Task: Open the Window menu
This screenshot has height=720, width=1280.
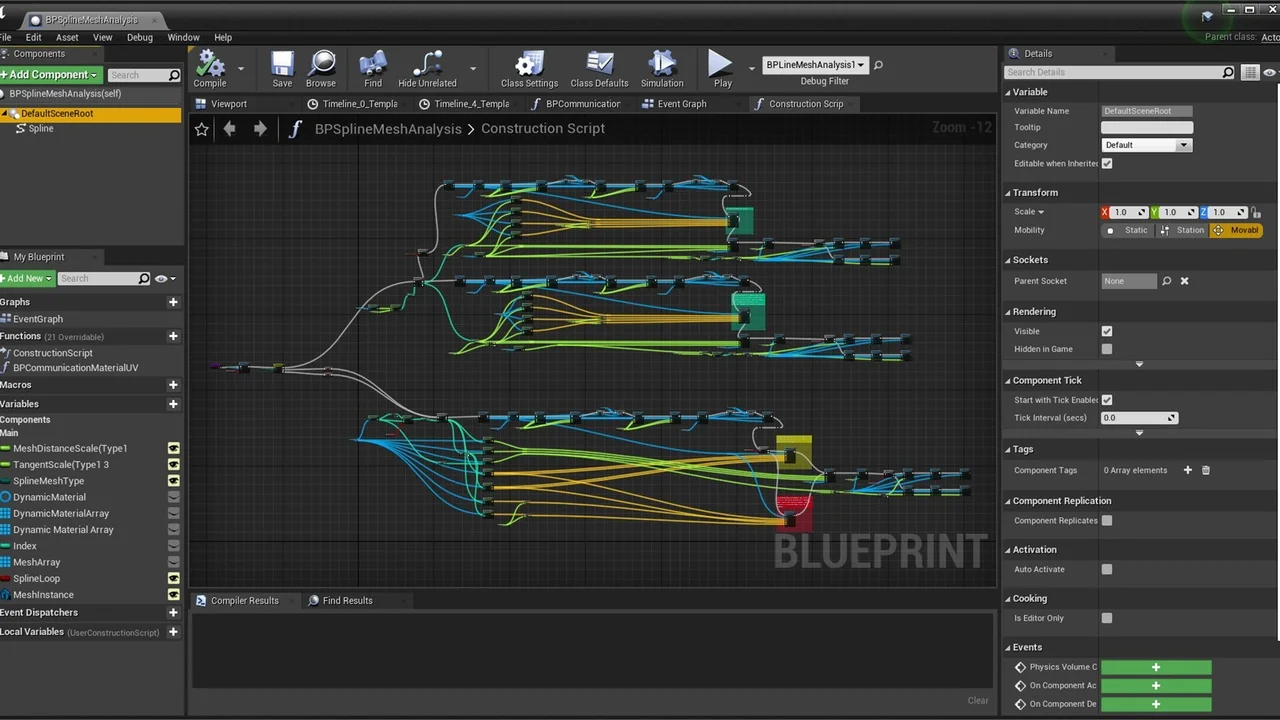Action: 183,37
